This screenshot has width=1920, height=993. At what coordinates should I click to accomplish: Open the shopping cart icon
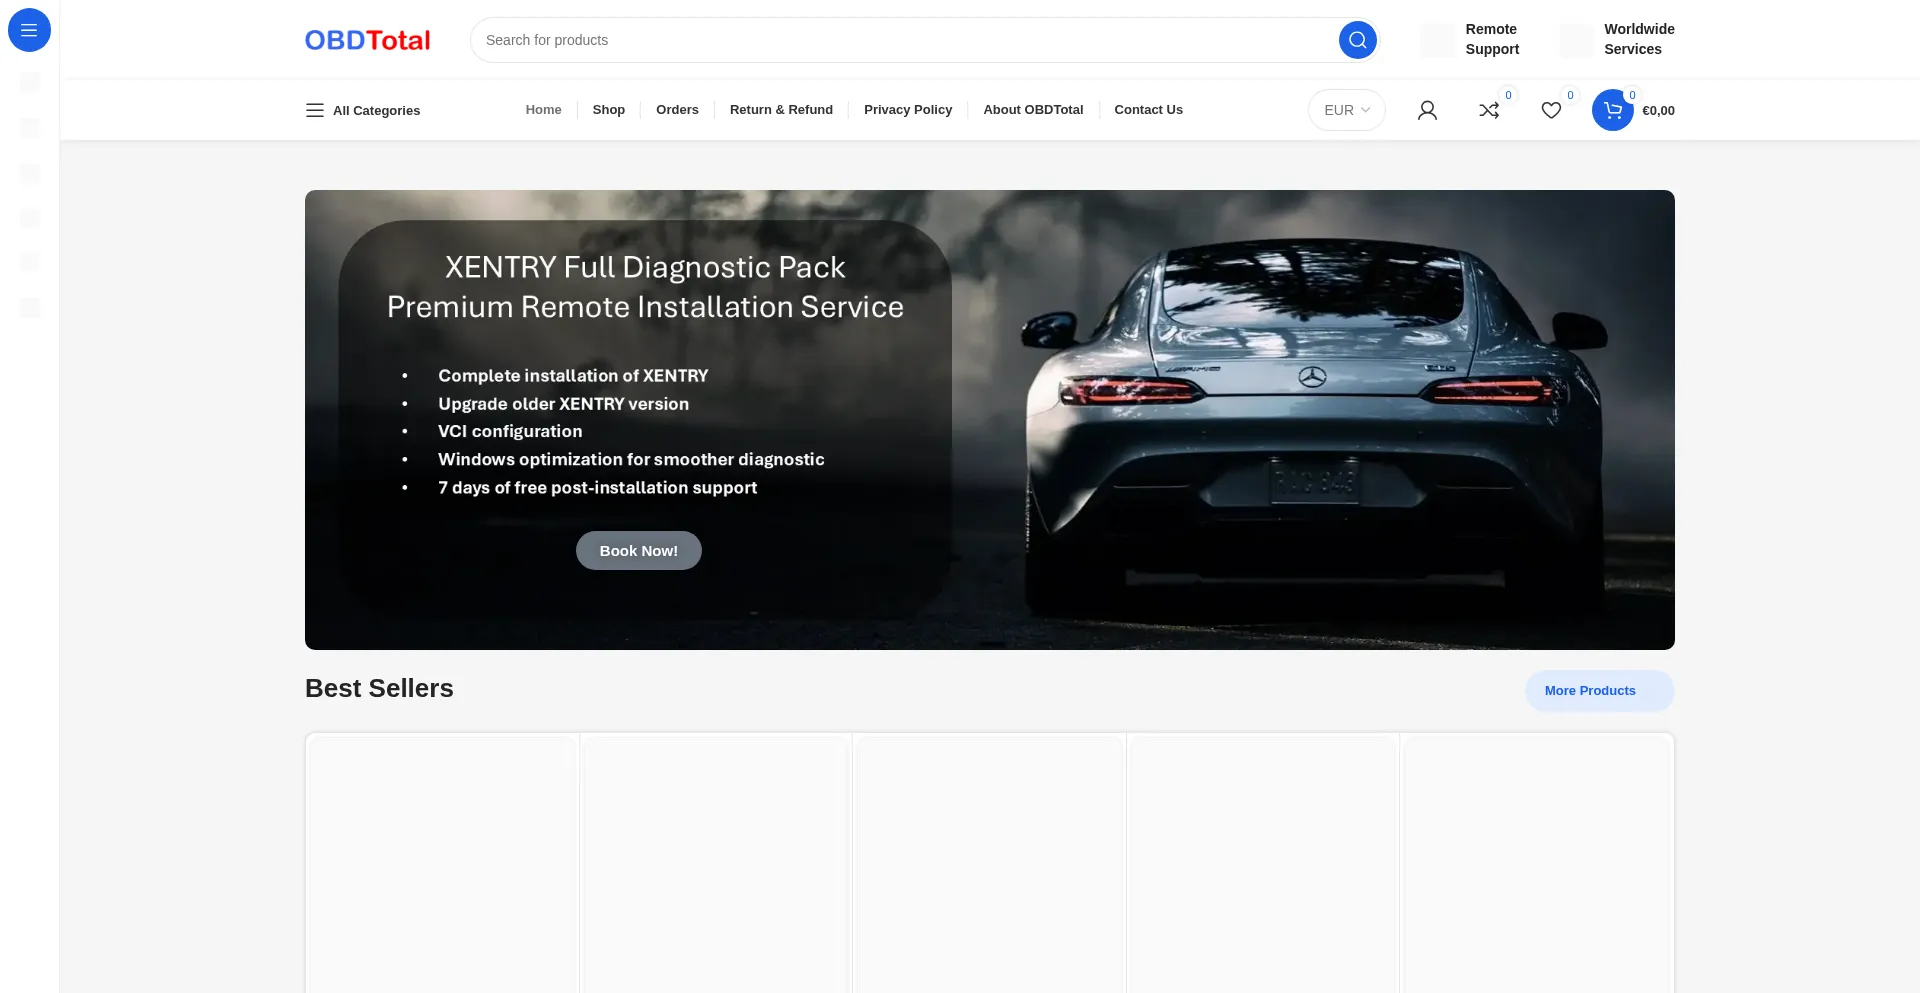[1612, 110]
